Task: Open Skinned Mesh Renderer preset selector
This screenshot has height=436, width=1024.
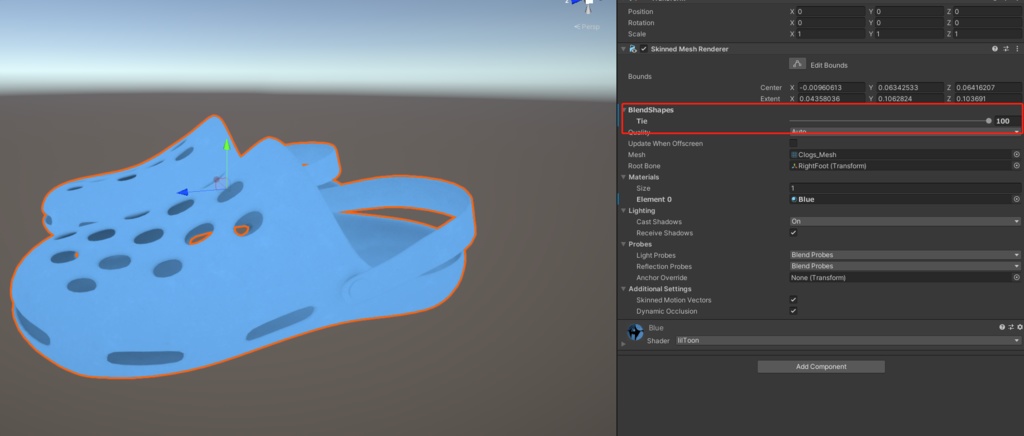Action: coord(1006,49)
